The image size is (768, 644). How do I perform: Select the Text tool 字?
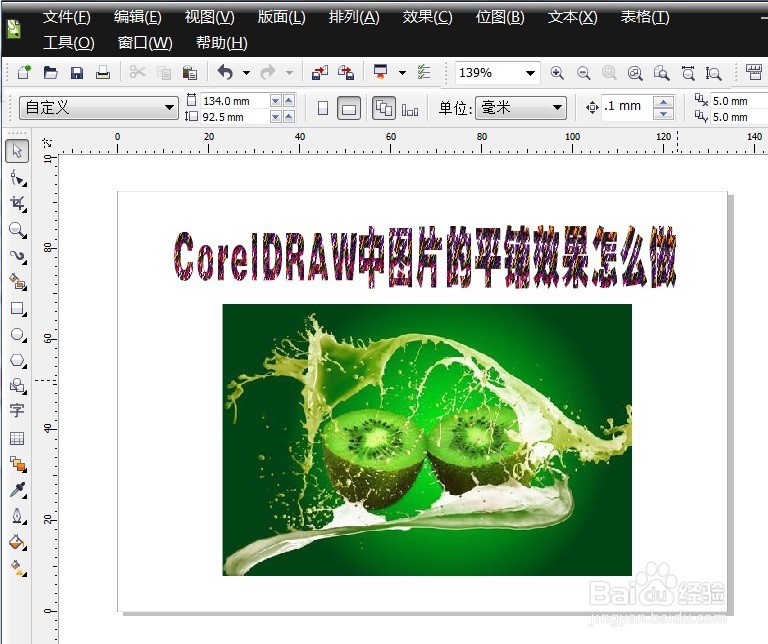(x=17, y=410)
